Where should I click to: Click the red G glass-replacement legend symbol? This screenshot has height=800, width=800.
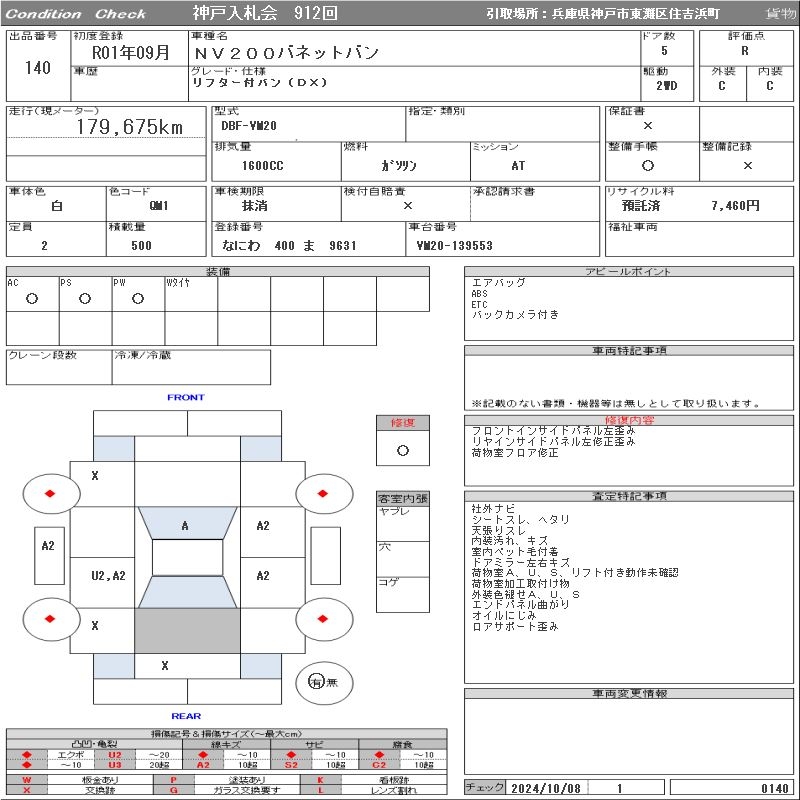173,790
